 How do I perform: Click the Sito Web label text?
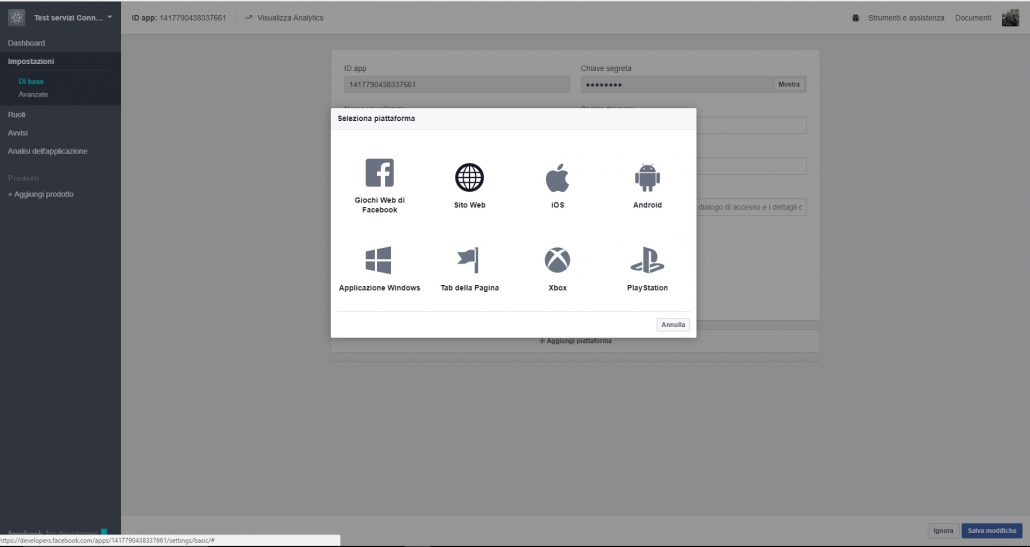click(x=469, y=205)
